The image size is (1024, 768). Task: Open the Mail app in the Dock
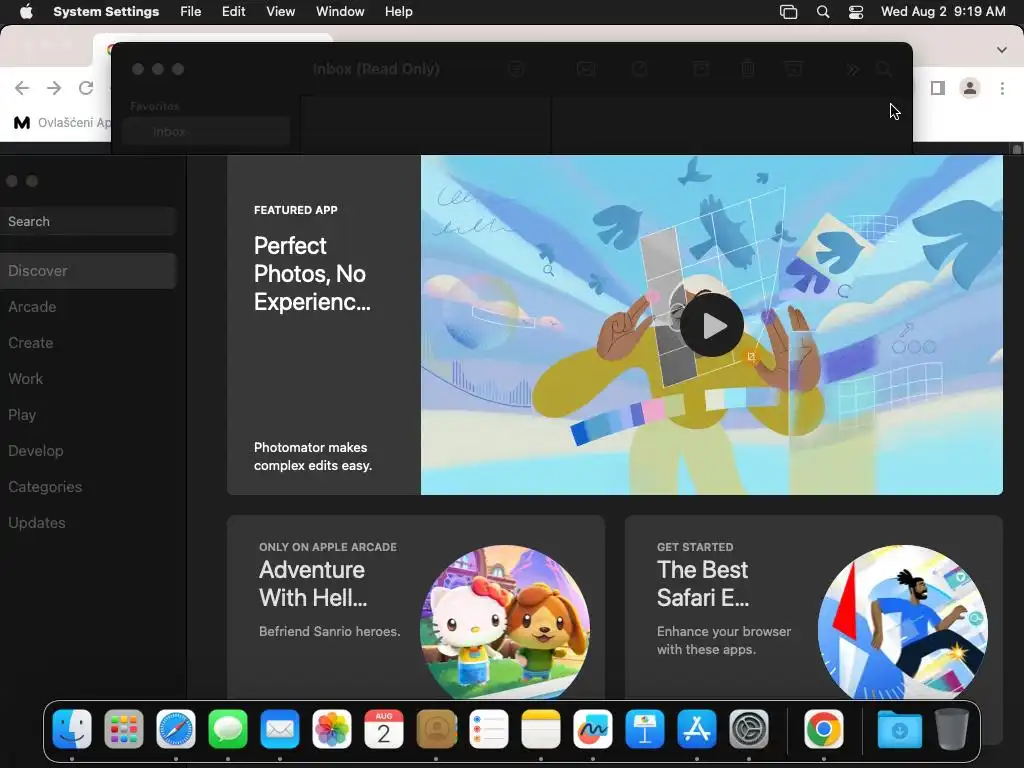coord(280,729)
